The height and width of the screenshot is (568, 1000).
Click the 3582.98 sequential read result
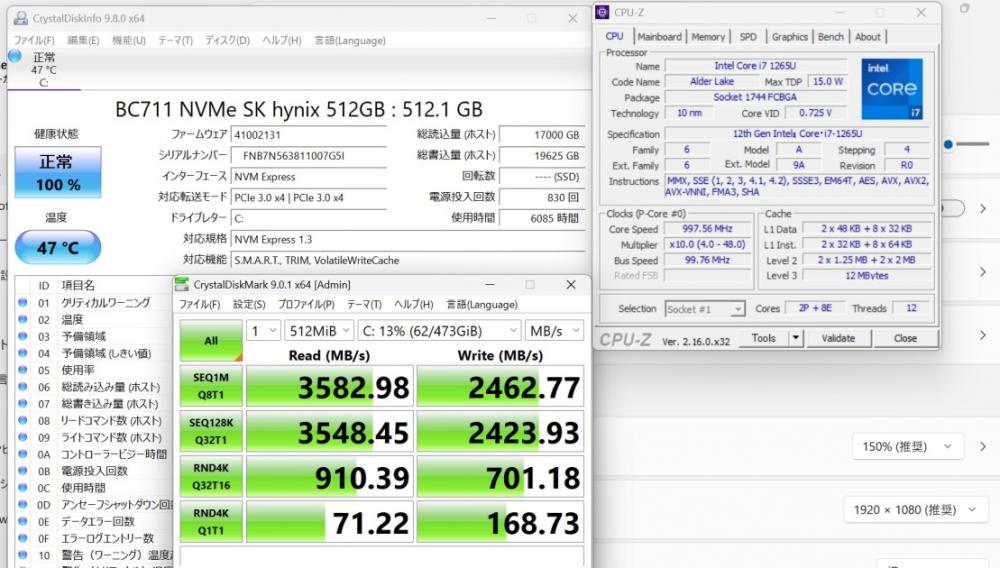330,386
